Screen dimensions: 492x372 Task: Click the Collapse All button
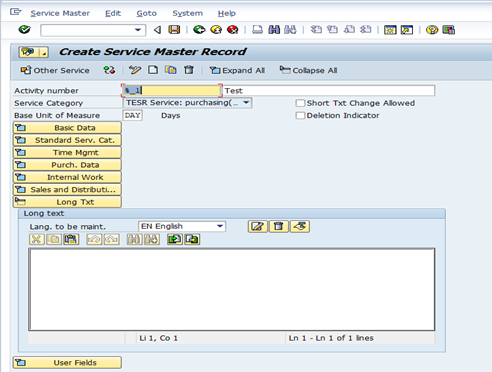click(x=308, y=70)
